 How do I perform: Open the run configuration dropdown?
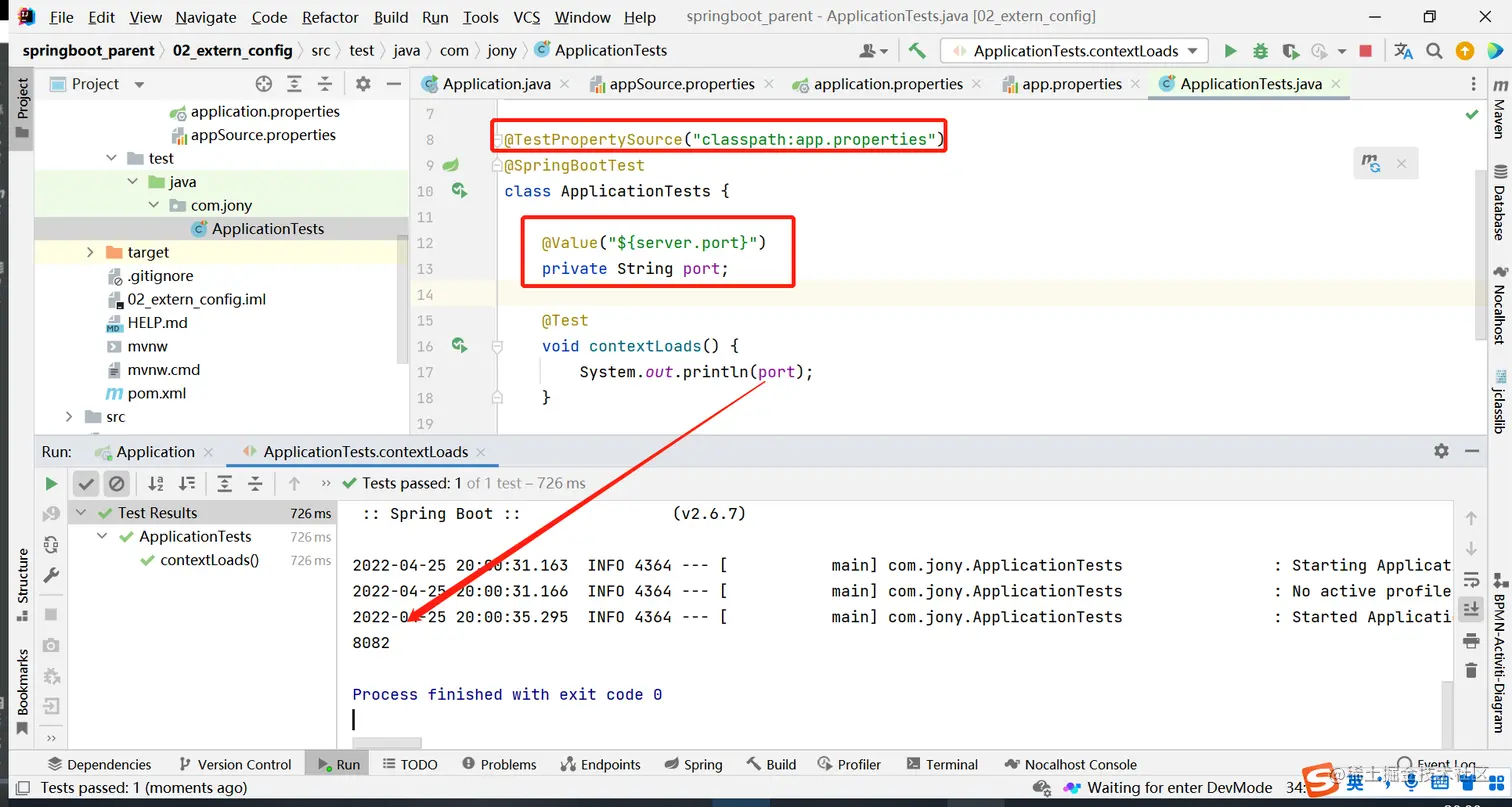tap(1075, 51)
